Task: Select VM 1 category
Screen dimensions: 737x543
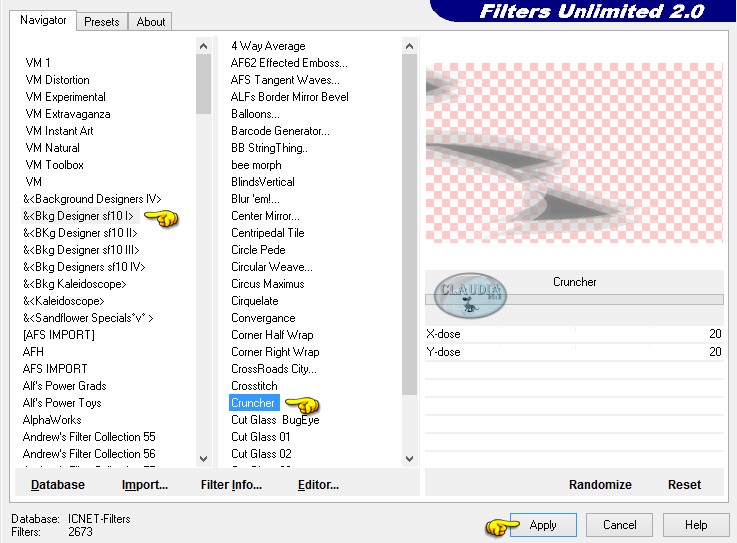Action: coord(38,63)
